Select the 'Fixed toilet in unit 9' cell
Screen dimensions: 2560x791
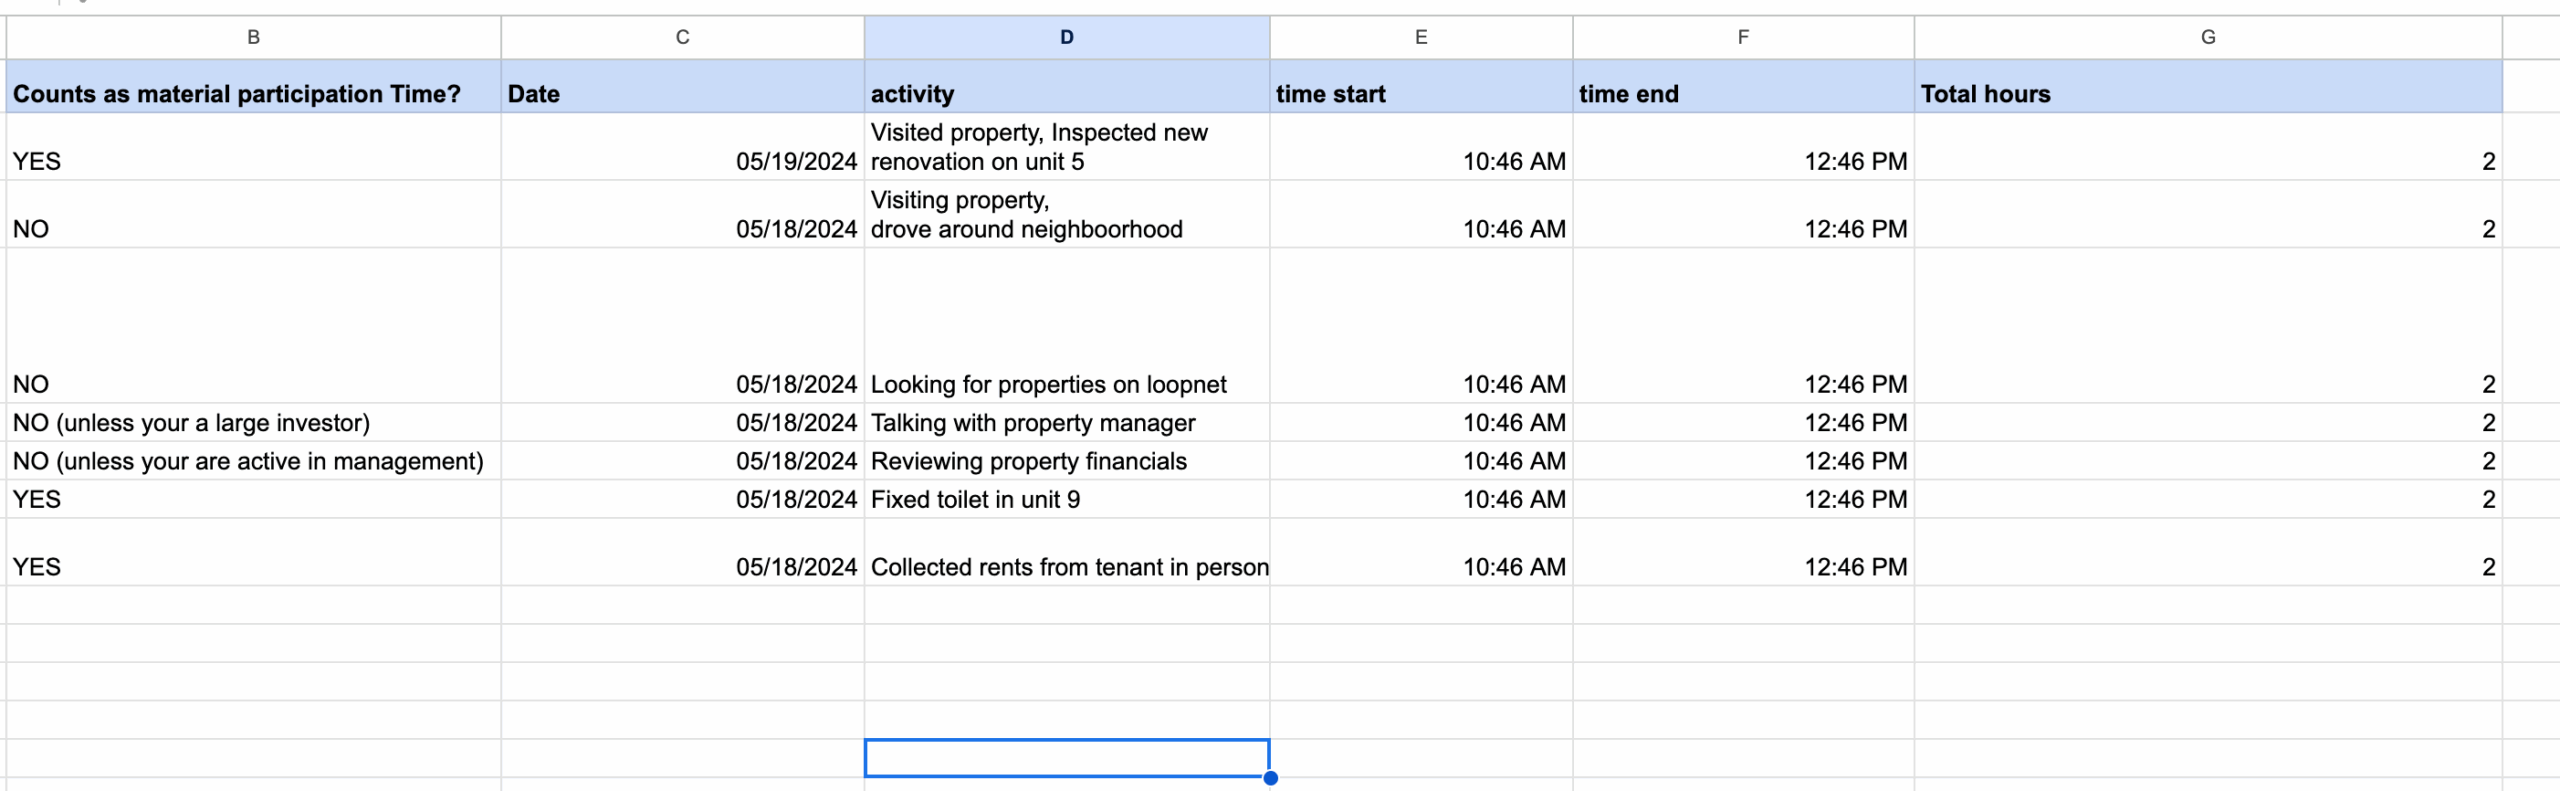pos(1065,499)
